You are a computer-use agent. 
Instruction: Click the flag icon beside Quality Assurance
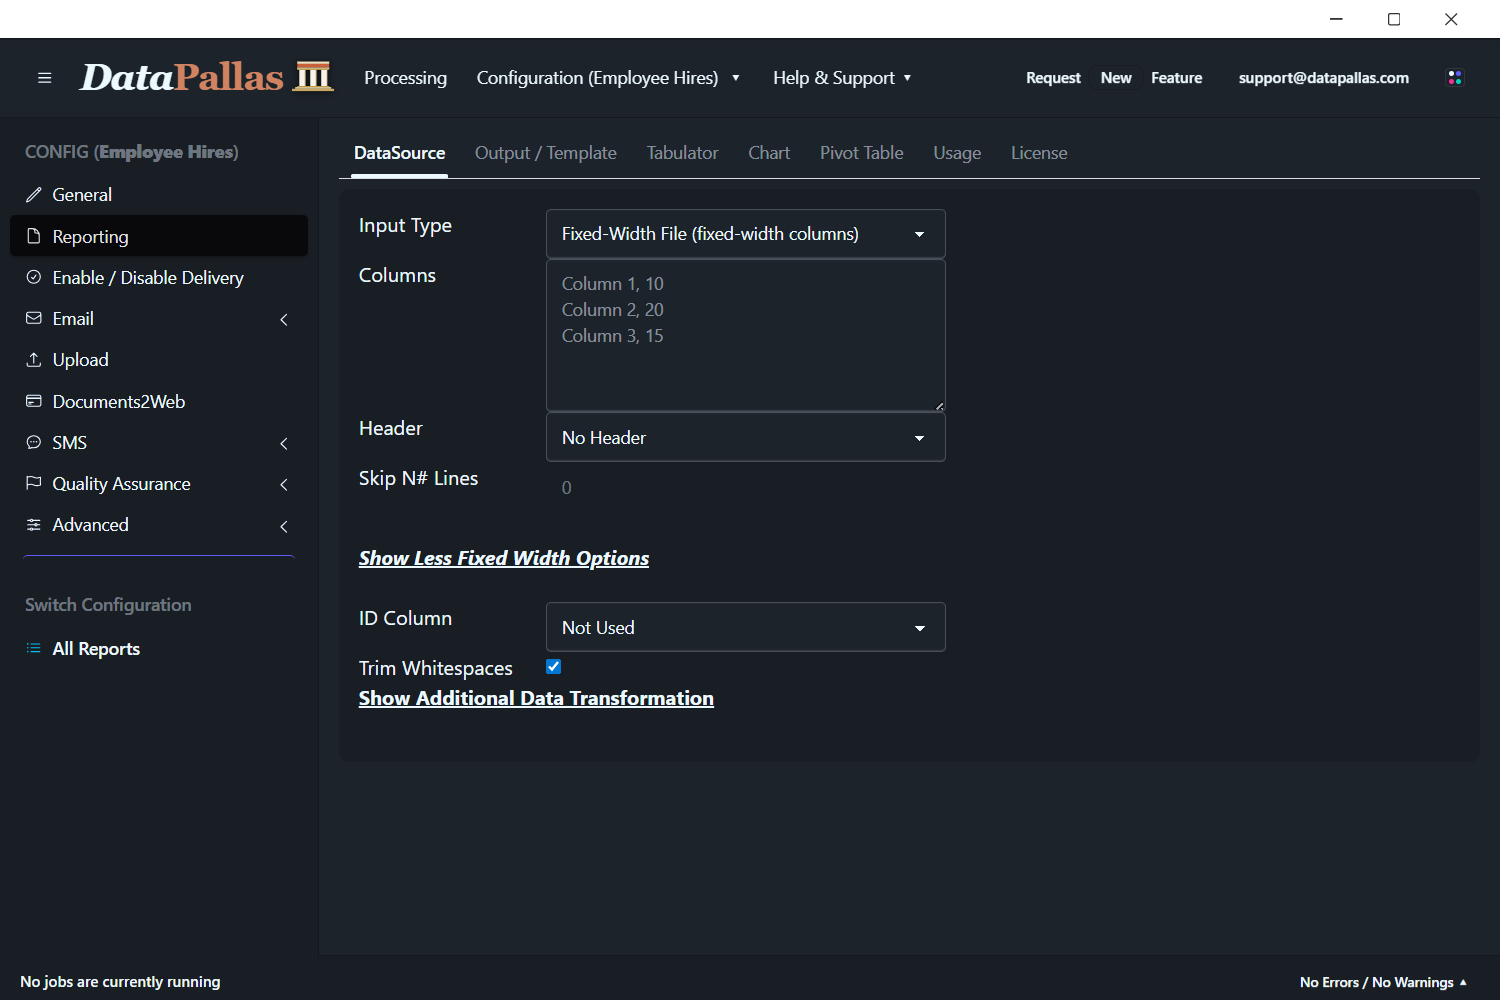[34, 483]
